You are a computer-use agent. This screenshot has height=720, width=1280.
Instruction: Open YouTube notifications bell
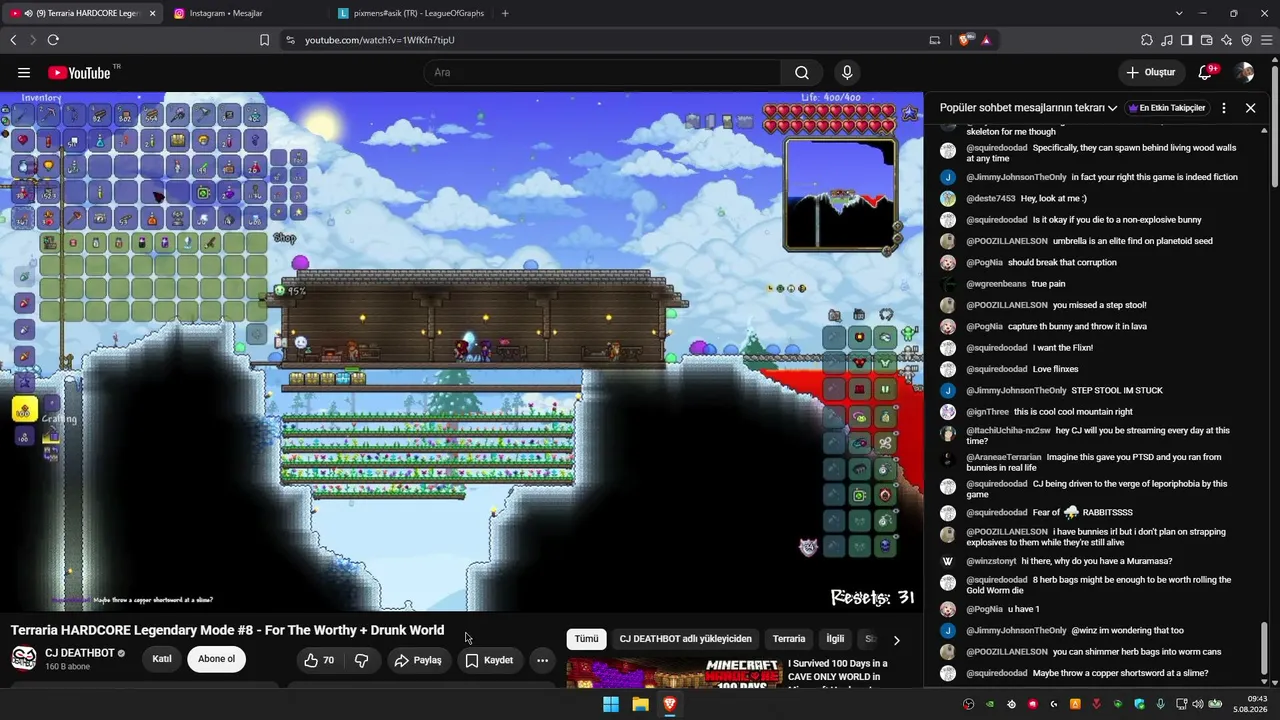(1205, 72)
